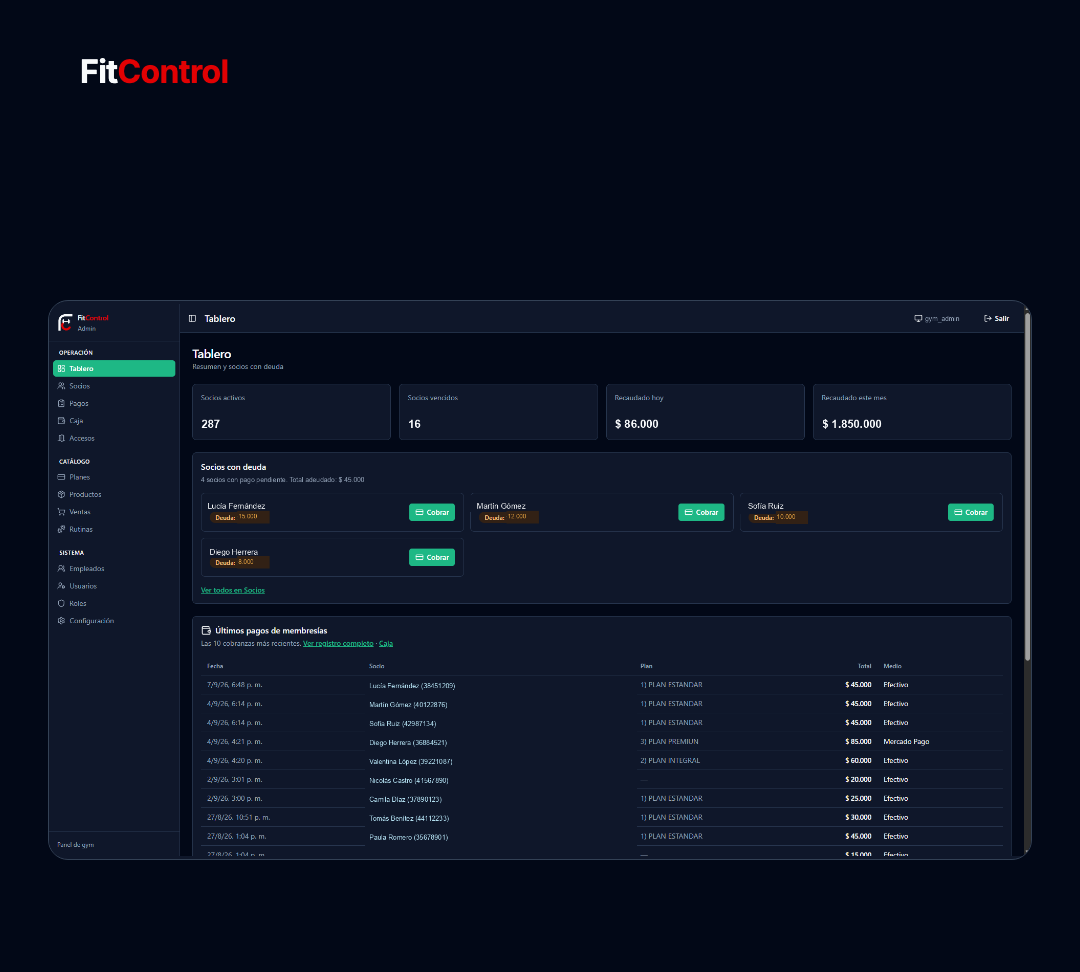Click the Pagos icon in sidebar
Image resolution: width=1080 pixels, height=972 pixels.
click(61, 404)
